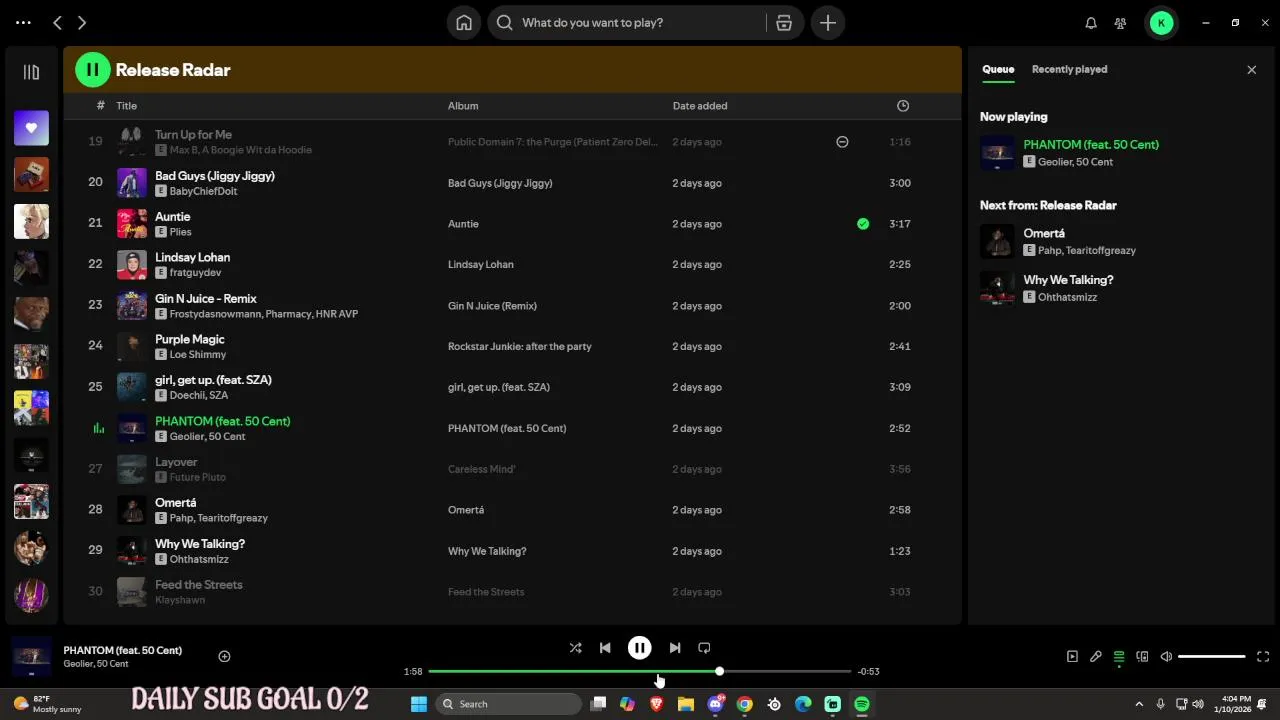This screenshot has width=1280, height=720.
Task: Expand Your Library sidebar icon
Action: tap(31, 72)
